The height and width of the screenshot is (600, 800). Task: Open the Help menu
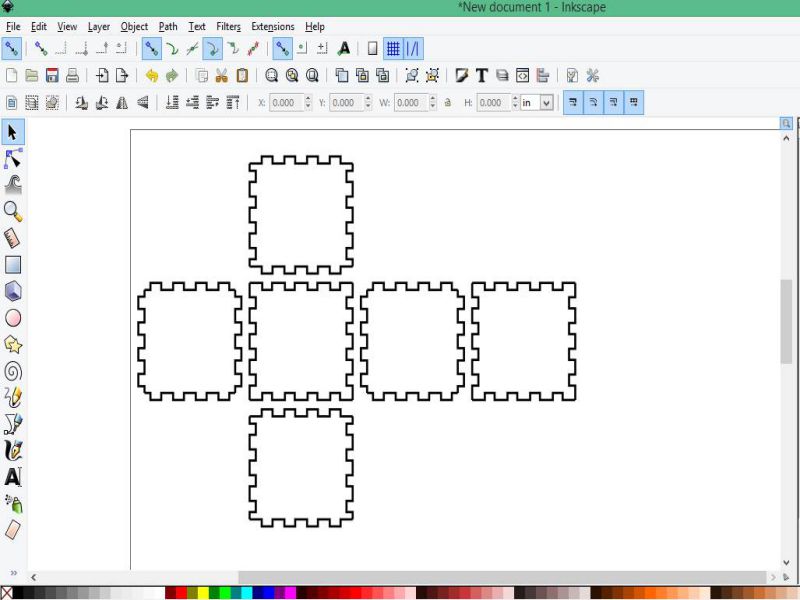(x=314, y=27)
